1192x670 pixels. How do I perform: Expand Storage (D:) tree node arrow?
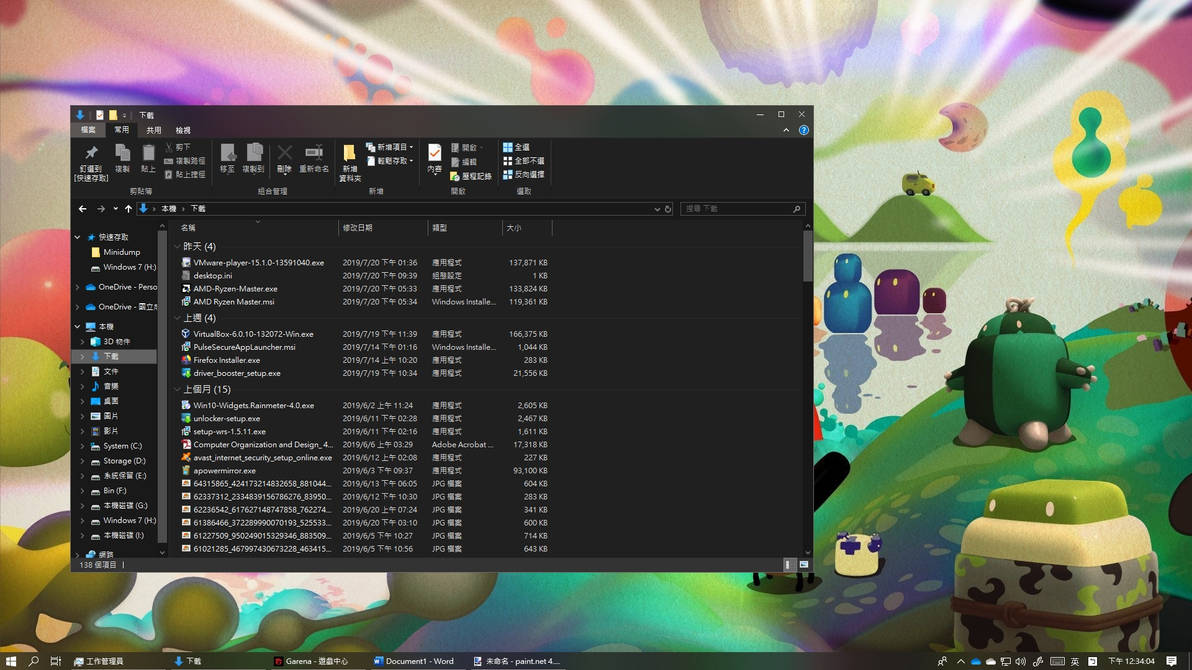coord(83,461)
